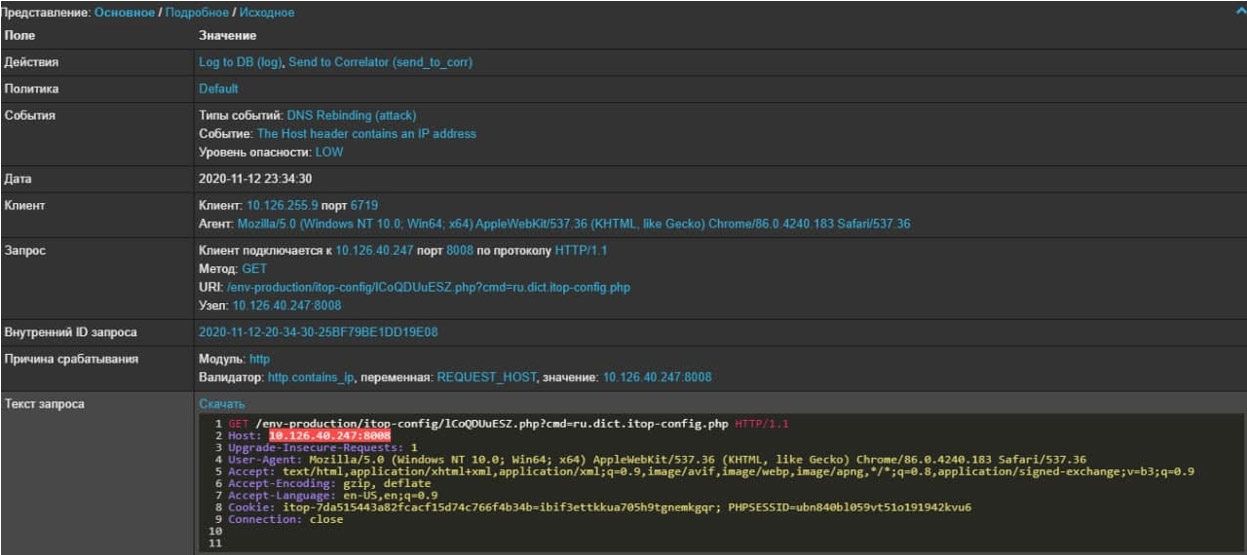Click highlighted Host value in request text
This screenshot has width=1247, height=555.
[x=329, y=436]
